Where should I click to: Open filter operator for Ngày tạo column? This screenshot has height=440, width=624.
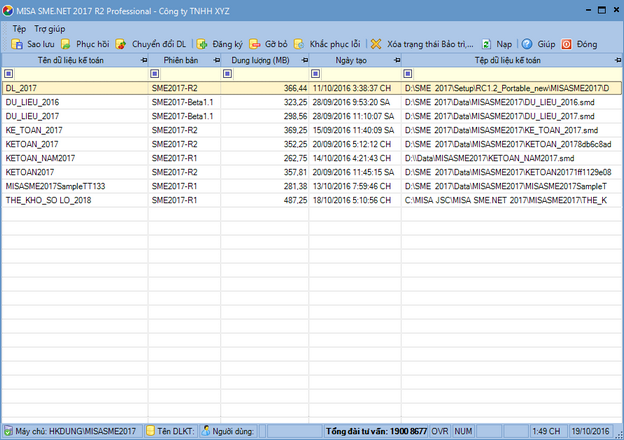click(x=315, y=74)
